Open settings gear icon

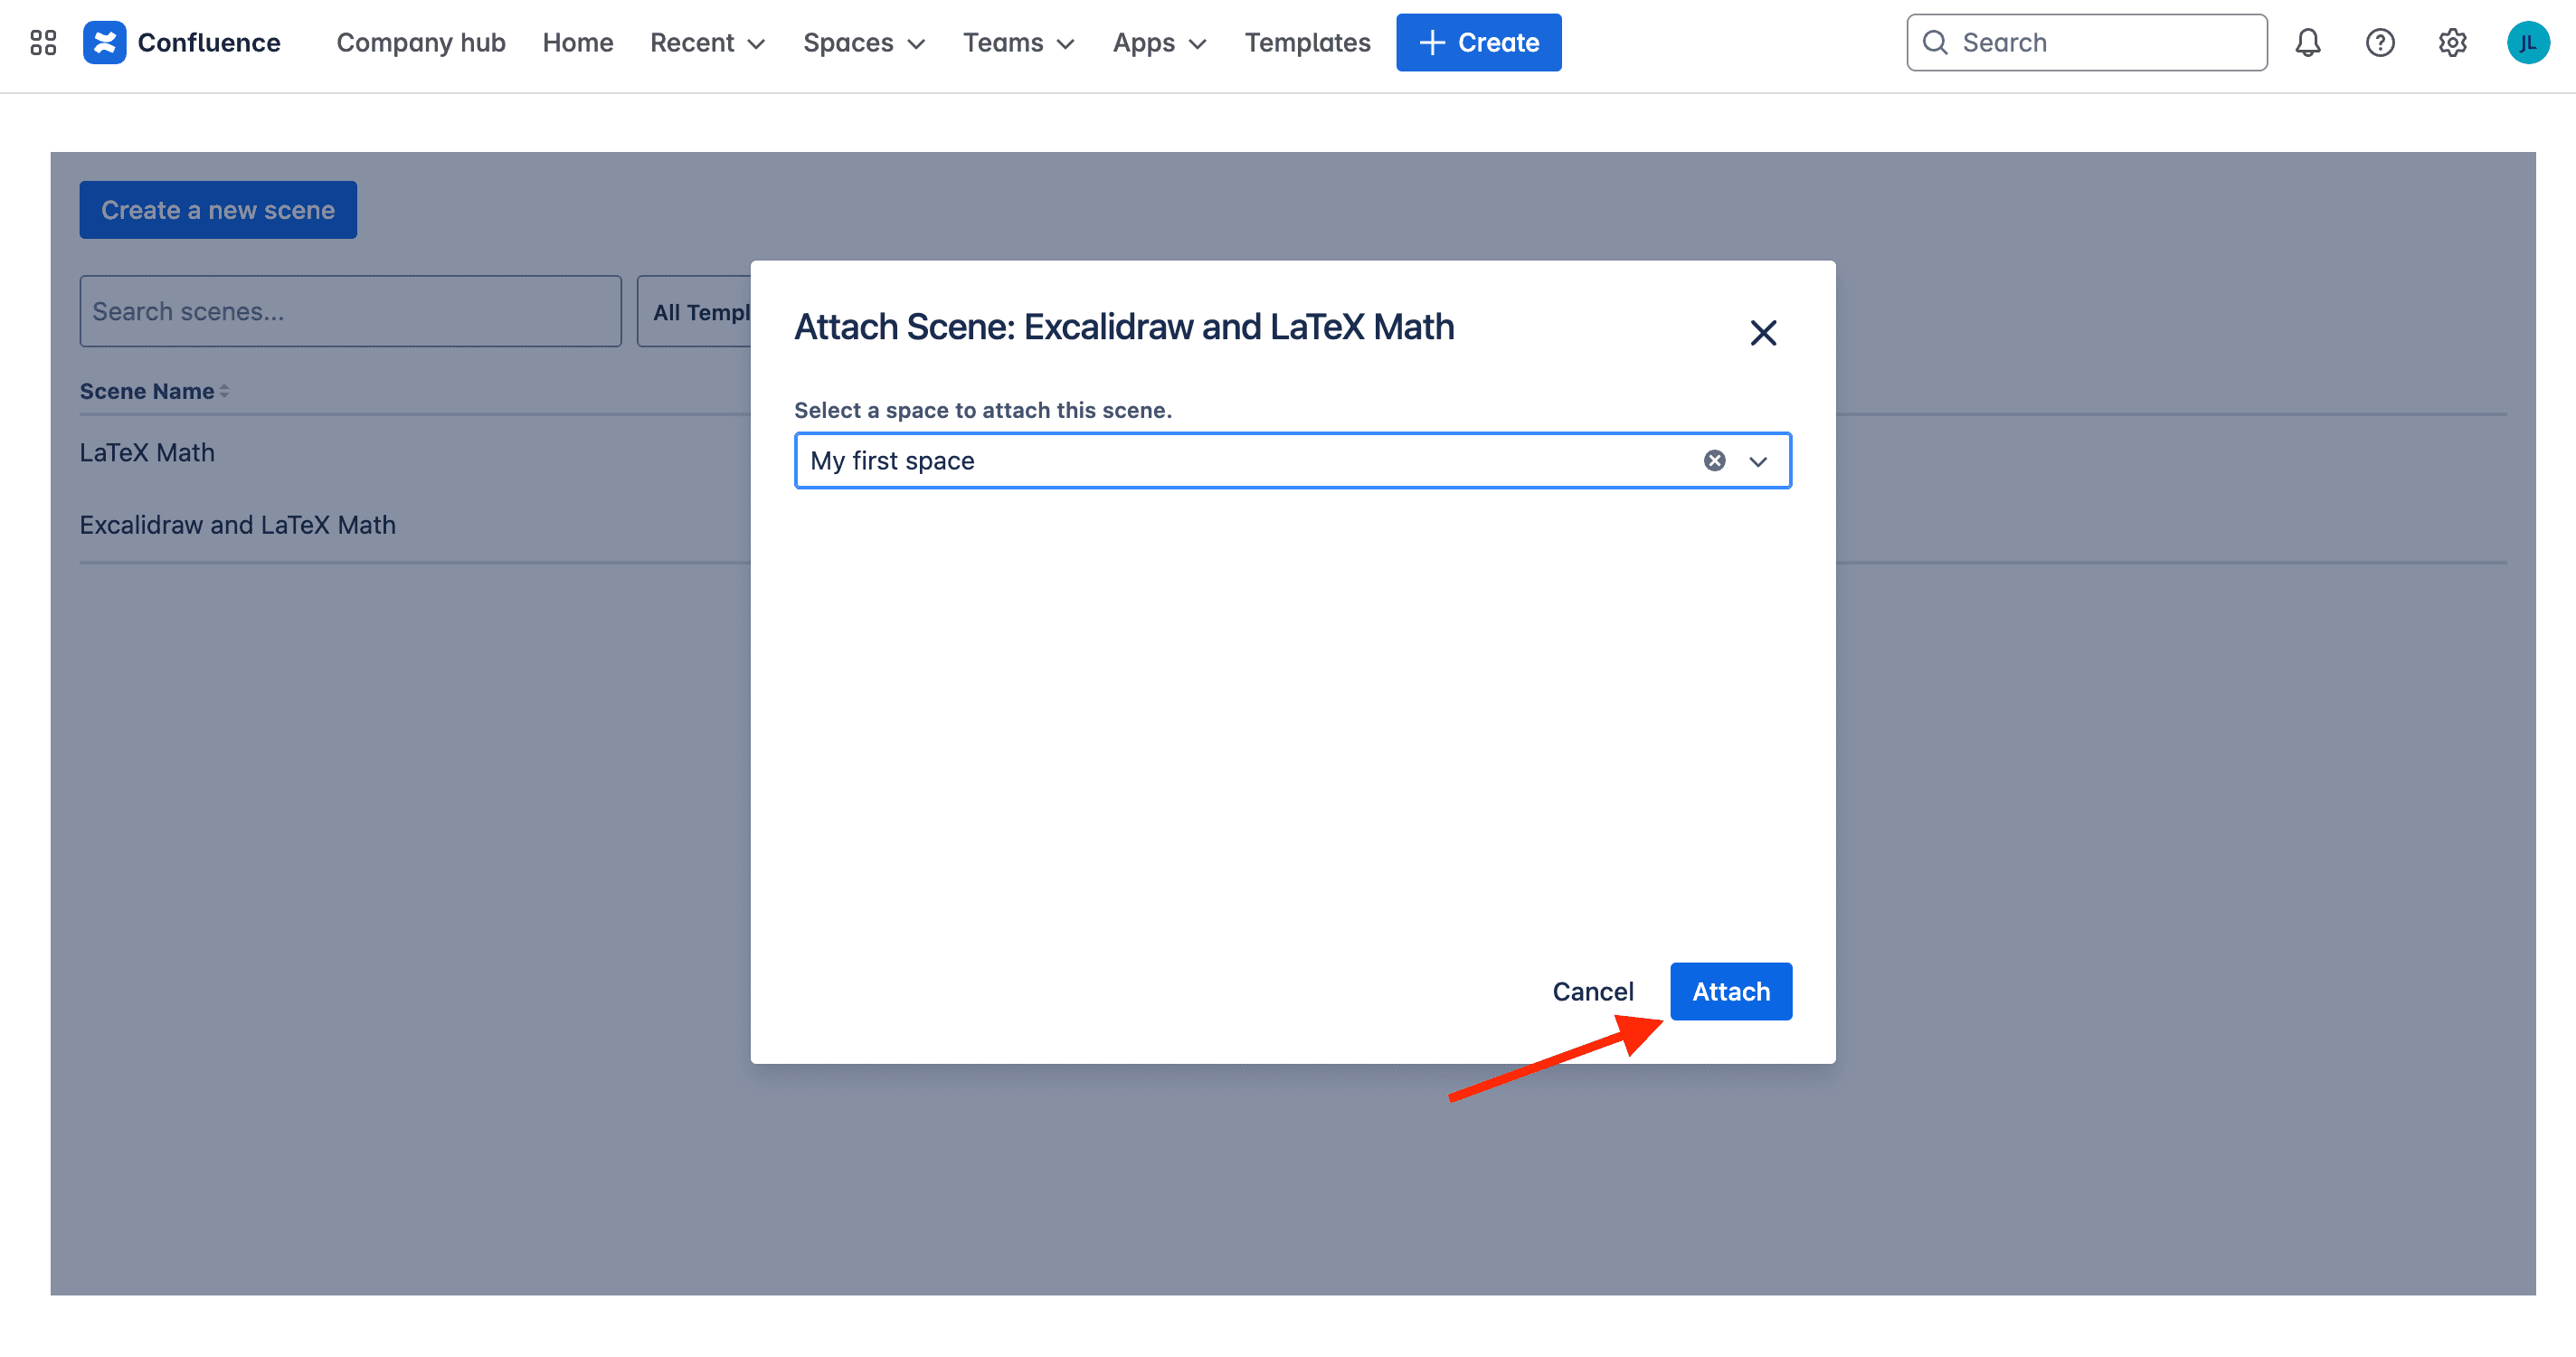pyautogui.click(x=2452, y=42)
